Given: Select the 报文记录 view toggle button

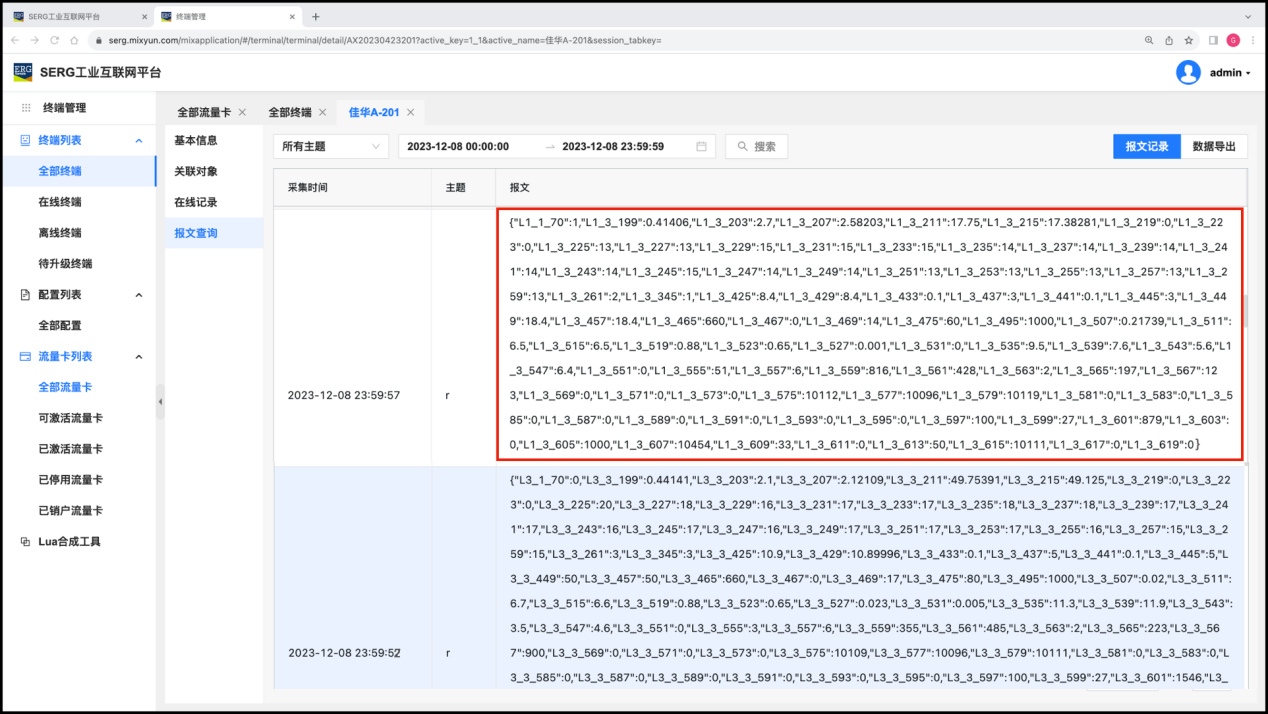Looking at the screenshot, I should click(1146, 146).
